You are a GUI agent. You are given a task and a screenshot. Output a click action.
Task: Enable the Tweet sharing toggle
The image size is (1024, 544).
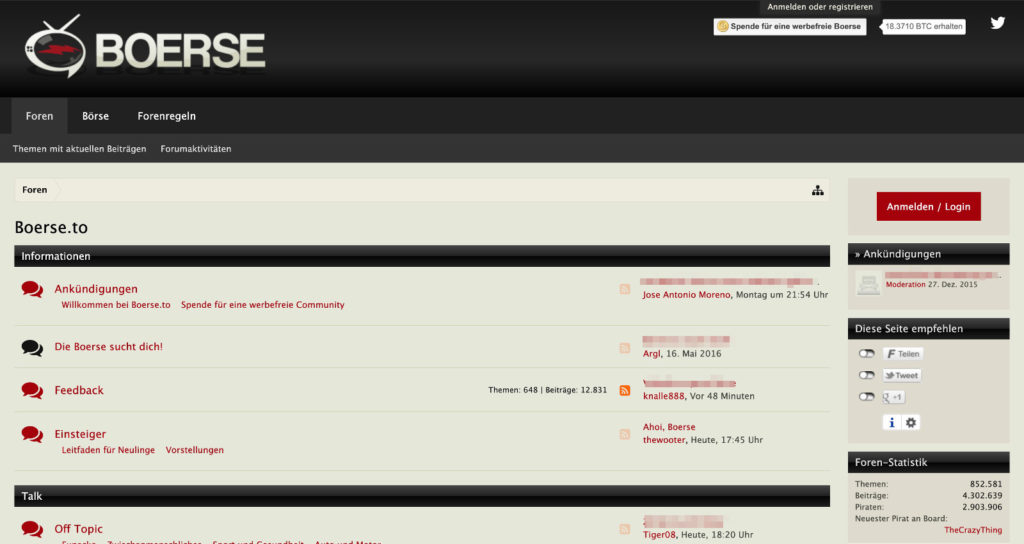click(x=867, y=376)
